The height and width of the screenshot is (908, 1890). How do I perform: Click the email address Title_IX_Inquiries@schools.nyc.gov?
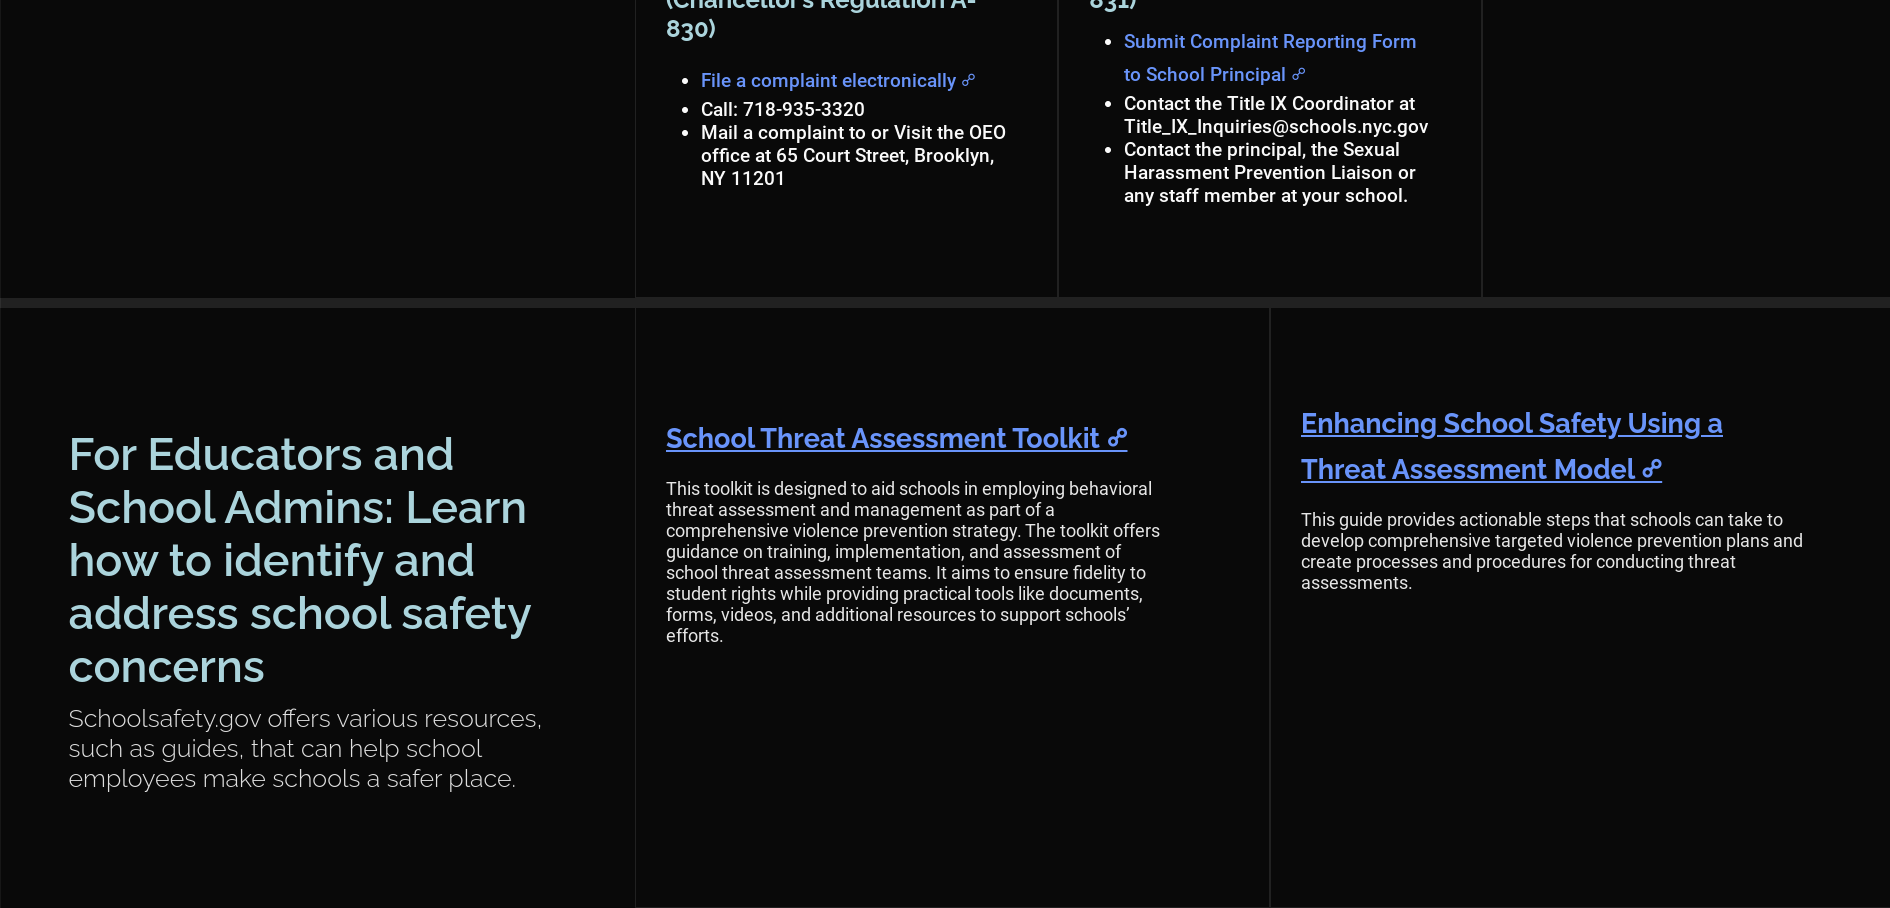point(1276,126)
